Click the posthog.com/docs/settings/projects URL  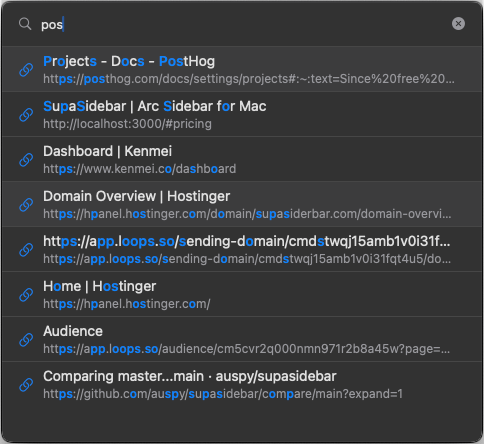[x=249, y=79]
